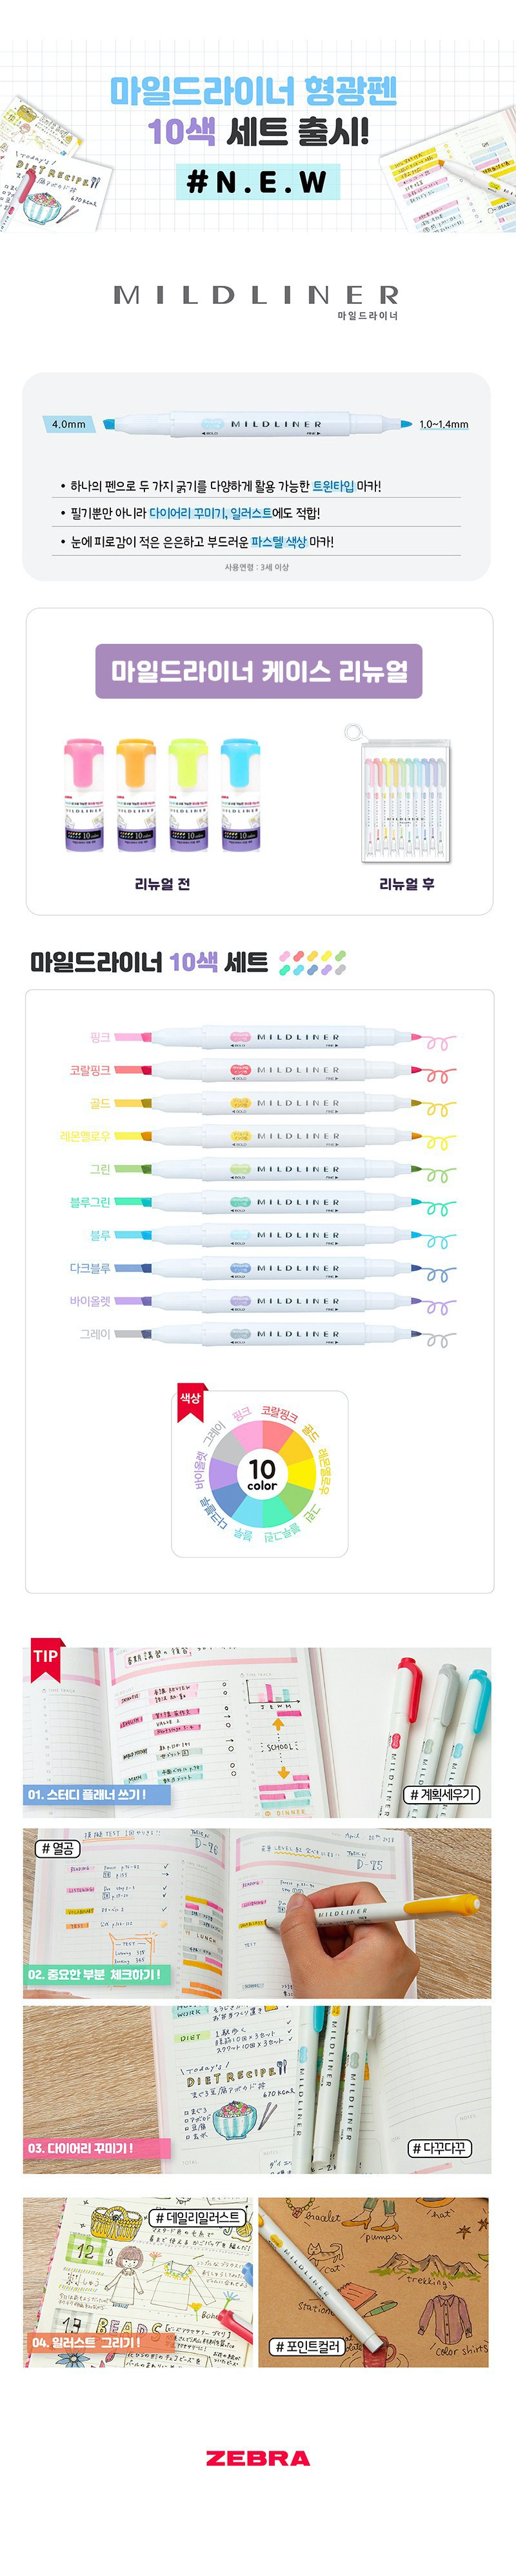Click the 01. 스터디 플래너 쓰기 label

[x=96, y=1794]
